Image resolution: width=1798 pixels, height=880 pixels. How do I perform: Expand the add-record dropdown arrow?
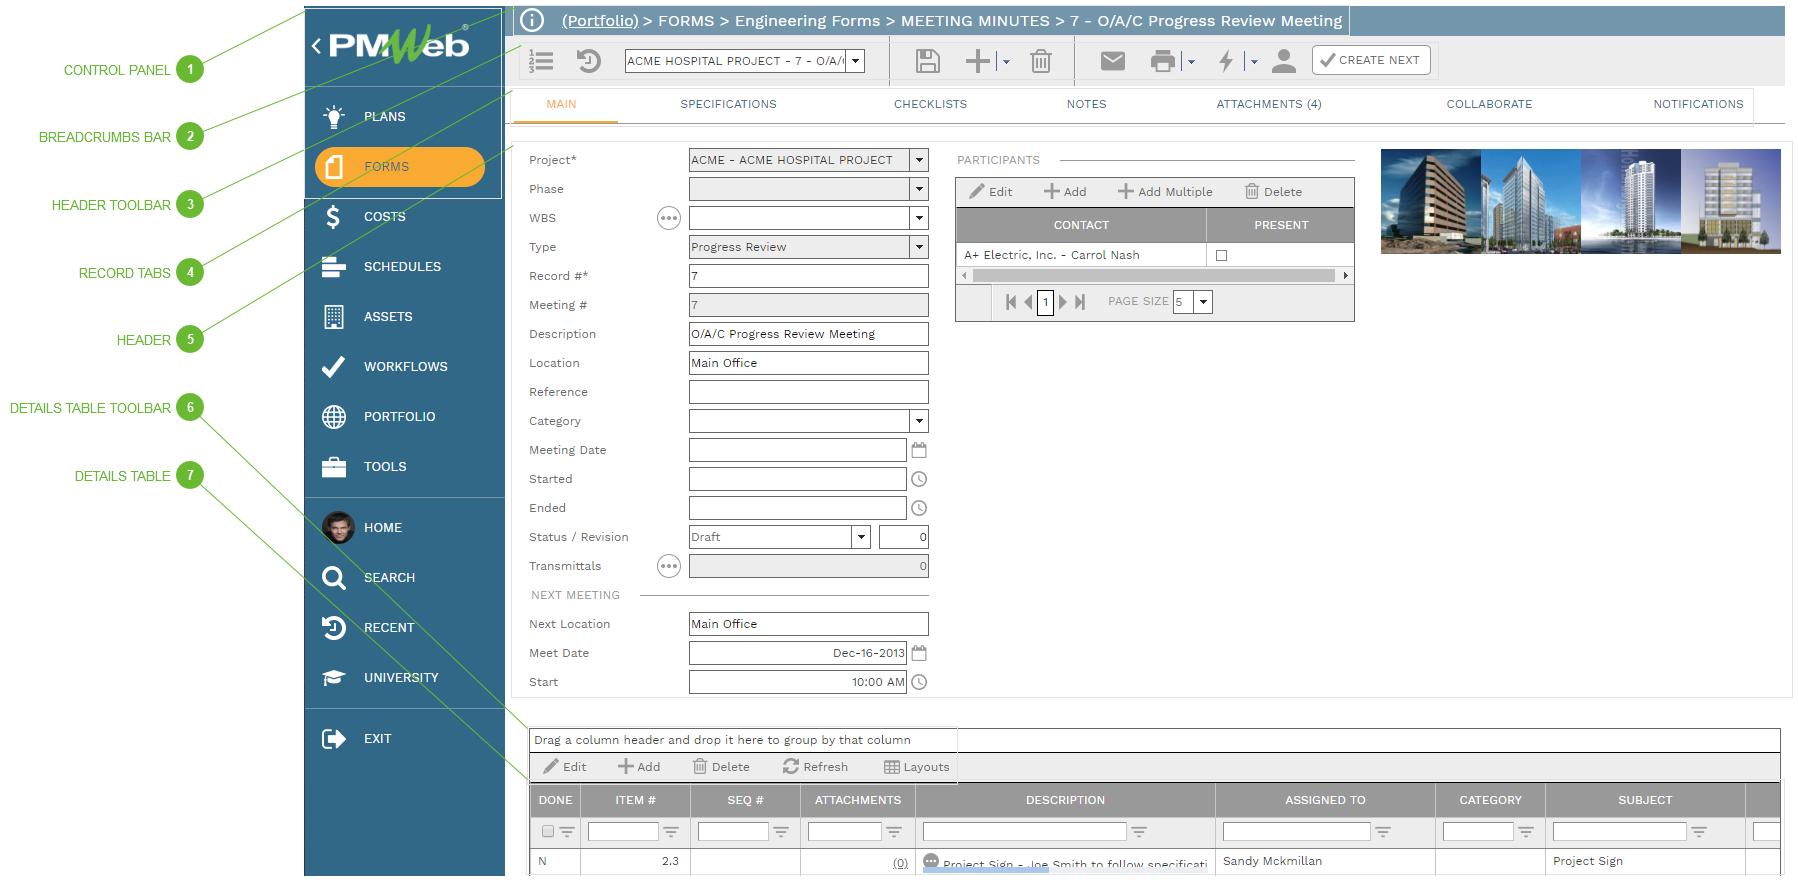click(x=1006, y=62)
